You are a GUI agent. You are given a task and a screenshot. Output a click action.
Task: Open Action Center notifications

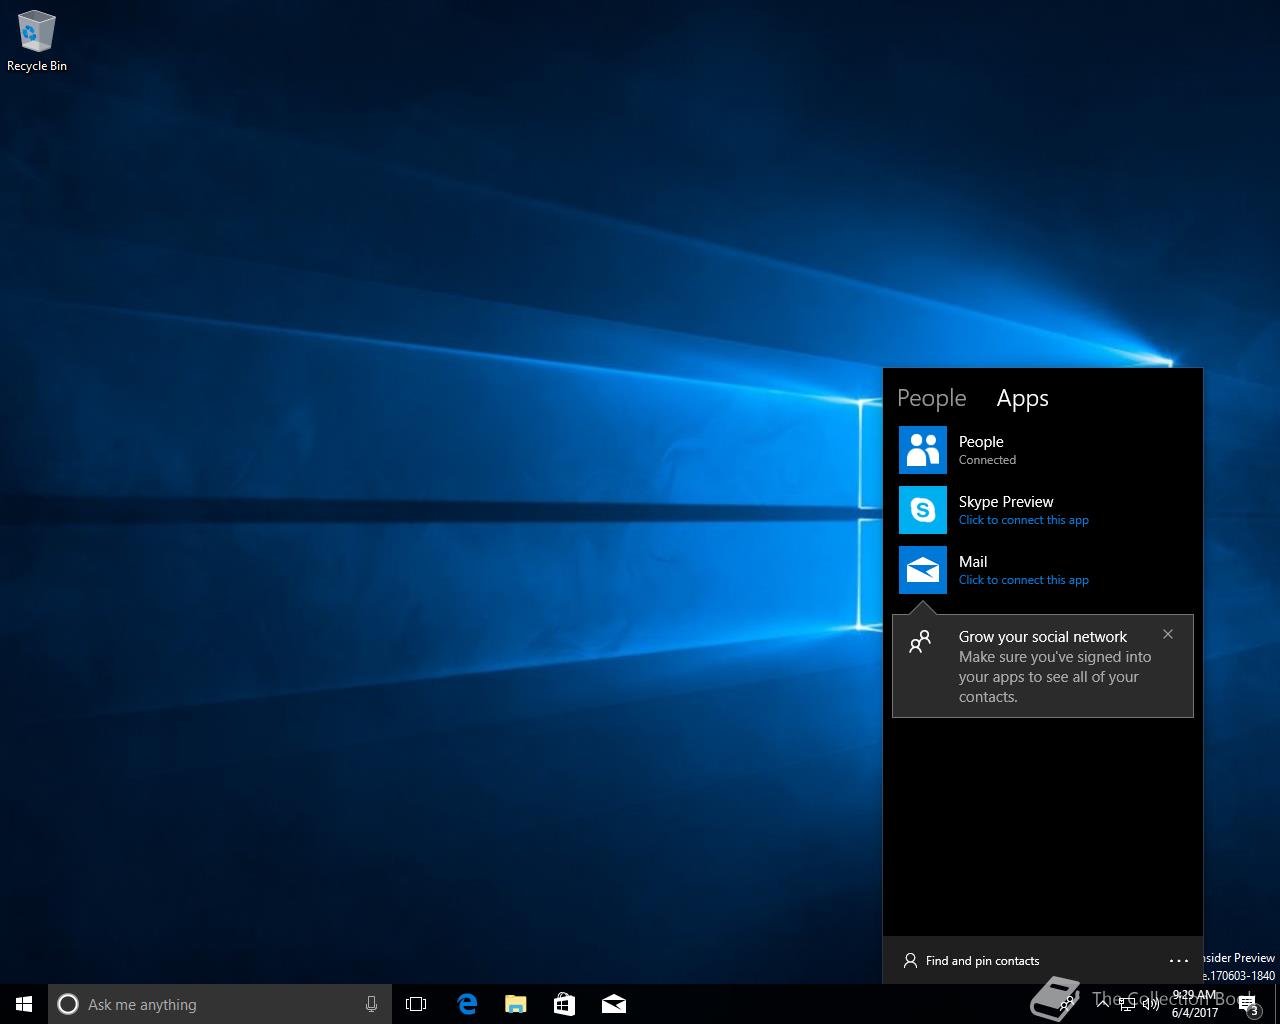click(x=1248, y=1004)
